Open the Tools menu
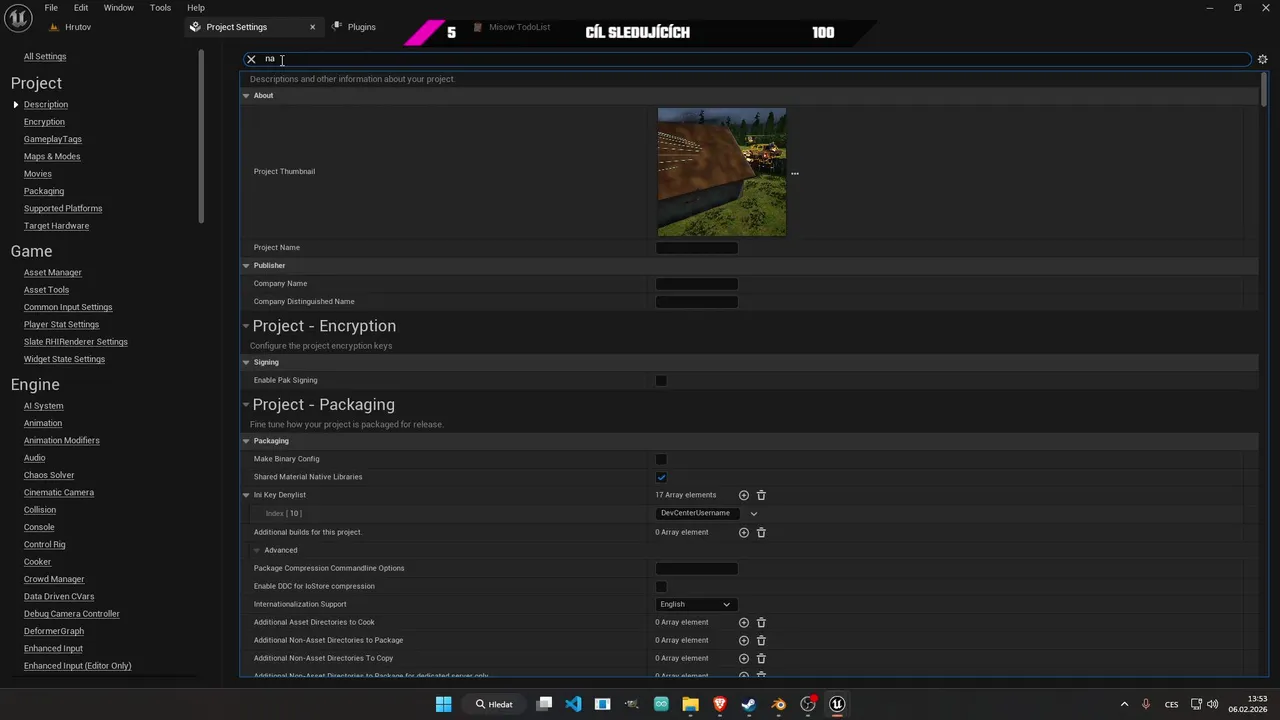 point(160,8)
